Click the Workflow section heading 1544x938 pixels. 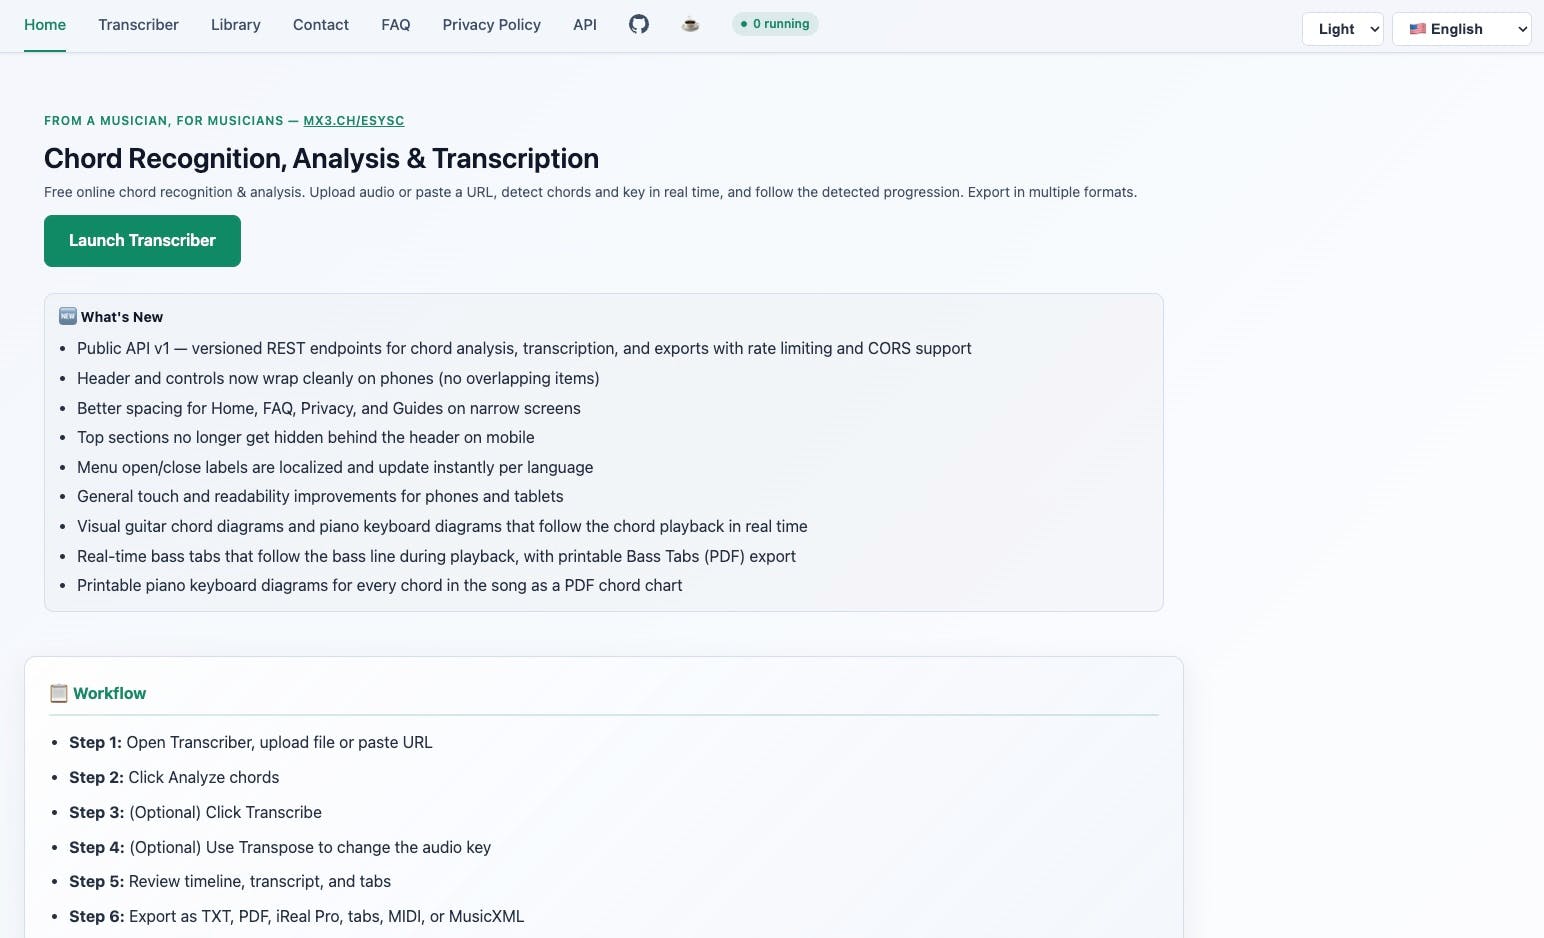pyautogui.click(x=109, y=693)
